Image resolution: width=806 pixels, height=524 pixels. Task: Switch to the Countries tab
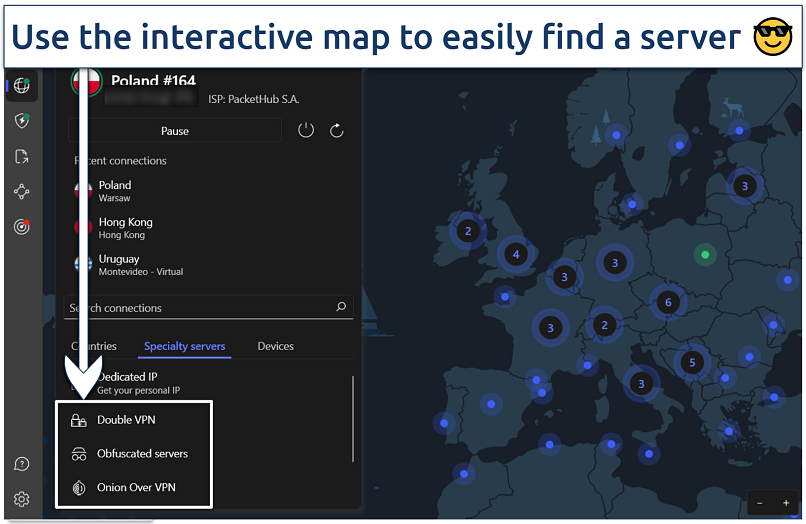(x=94, y=346)
